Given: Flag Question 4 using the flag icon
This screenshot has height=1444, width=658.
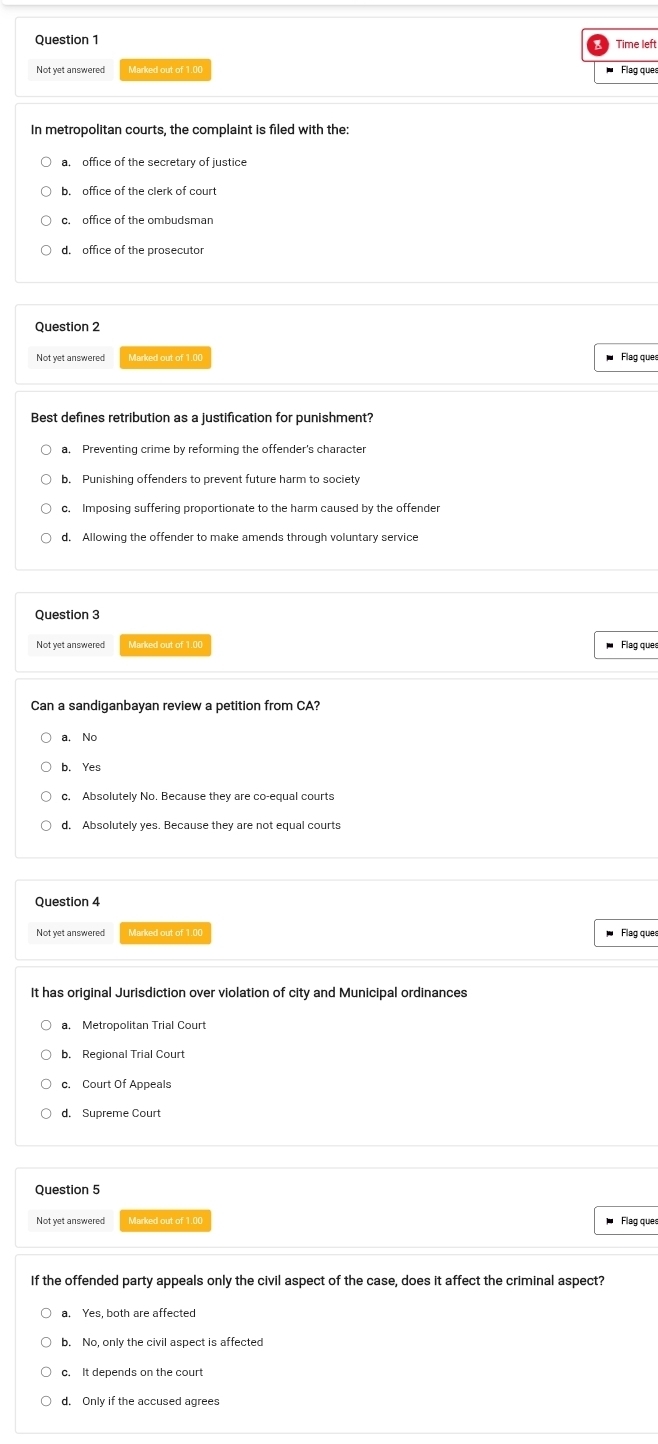Looking at the screenshot, I should pos(629,933).
